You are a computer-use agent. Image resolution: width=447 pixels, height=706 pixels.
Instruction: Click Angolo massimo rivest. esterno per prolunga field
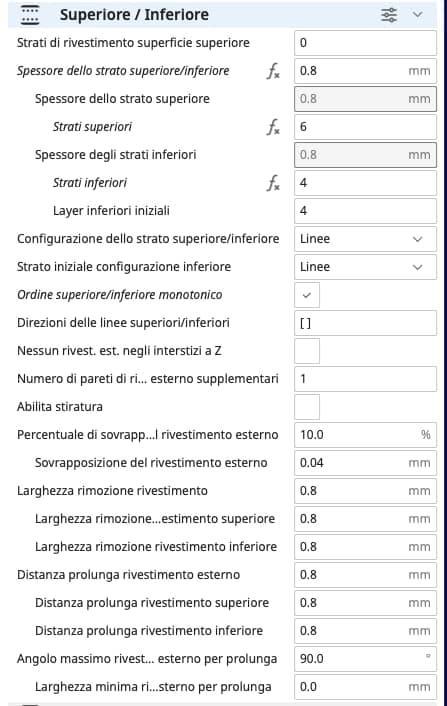tap(365, 659)
